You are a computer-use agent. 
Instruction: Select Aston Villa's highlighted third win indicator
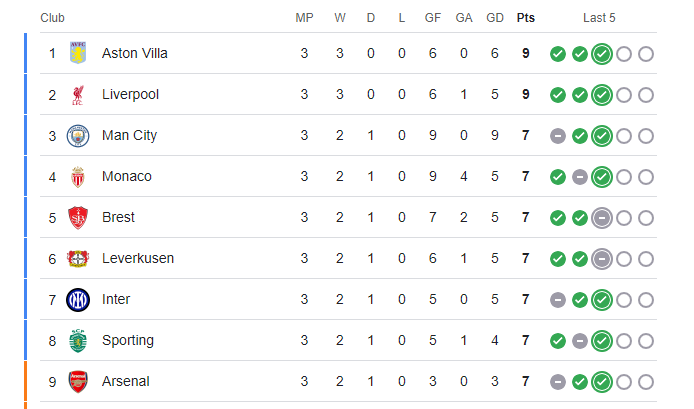click(x=601, y=54)
